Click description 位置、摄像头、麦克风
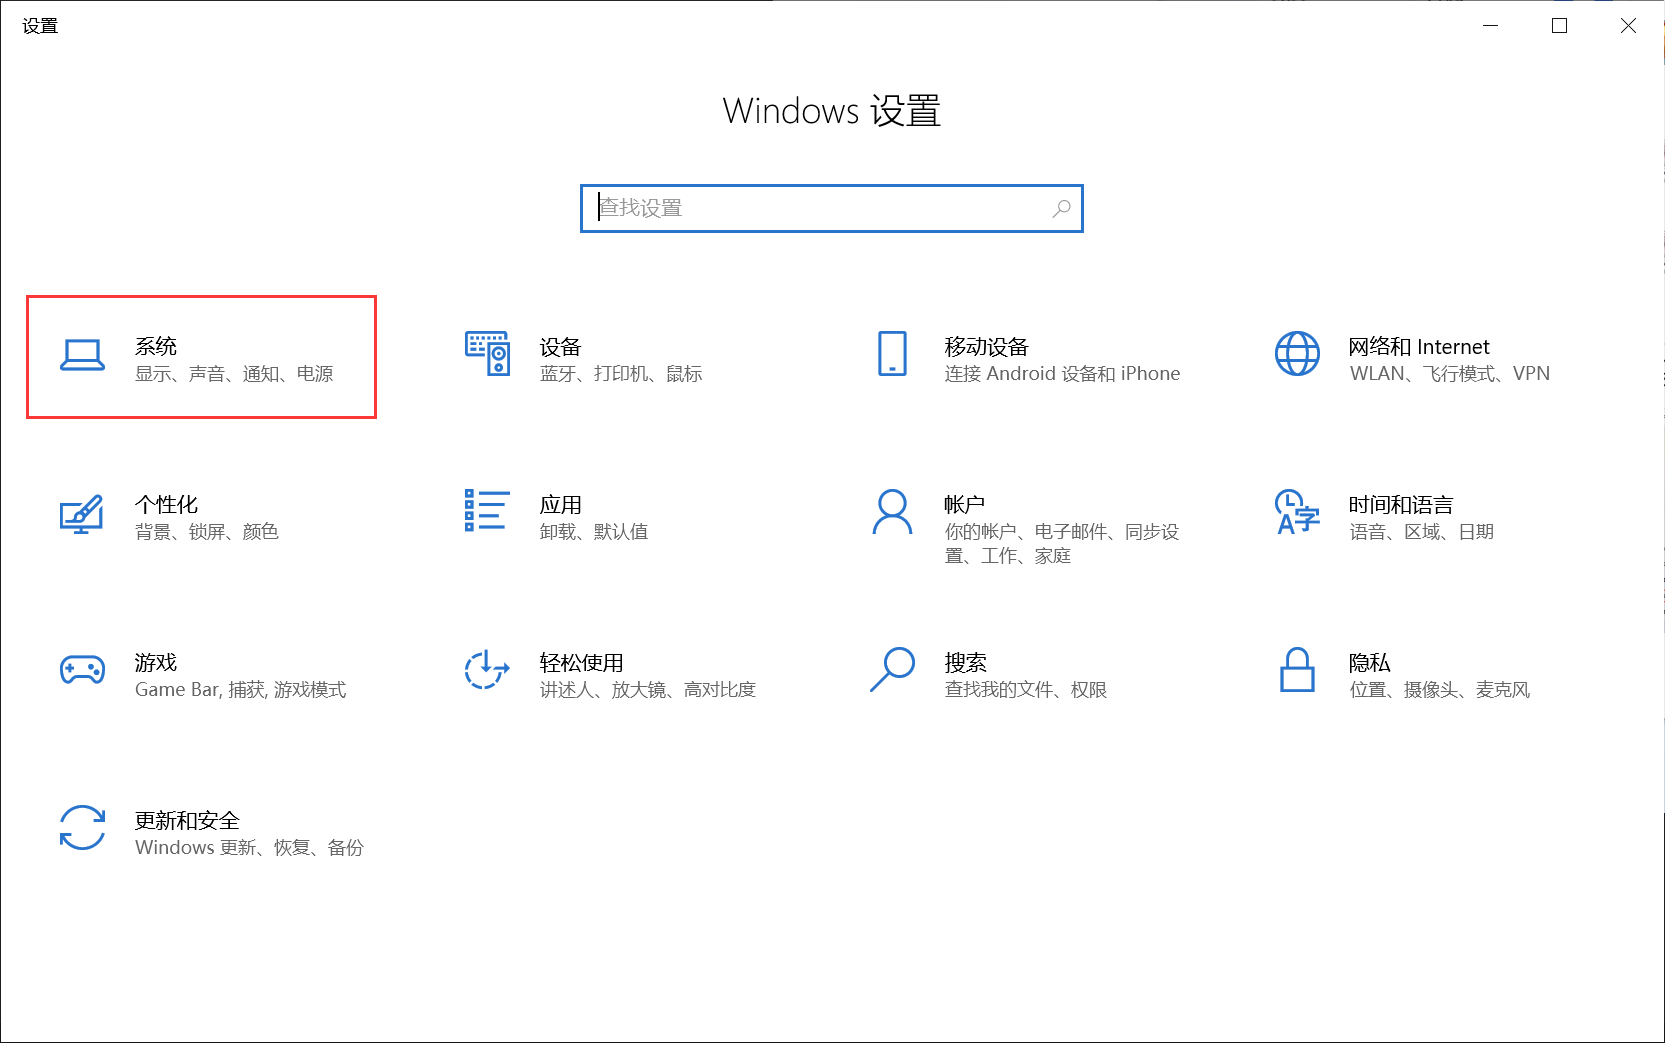 pyautogui.click(x=1440, y=690)
